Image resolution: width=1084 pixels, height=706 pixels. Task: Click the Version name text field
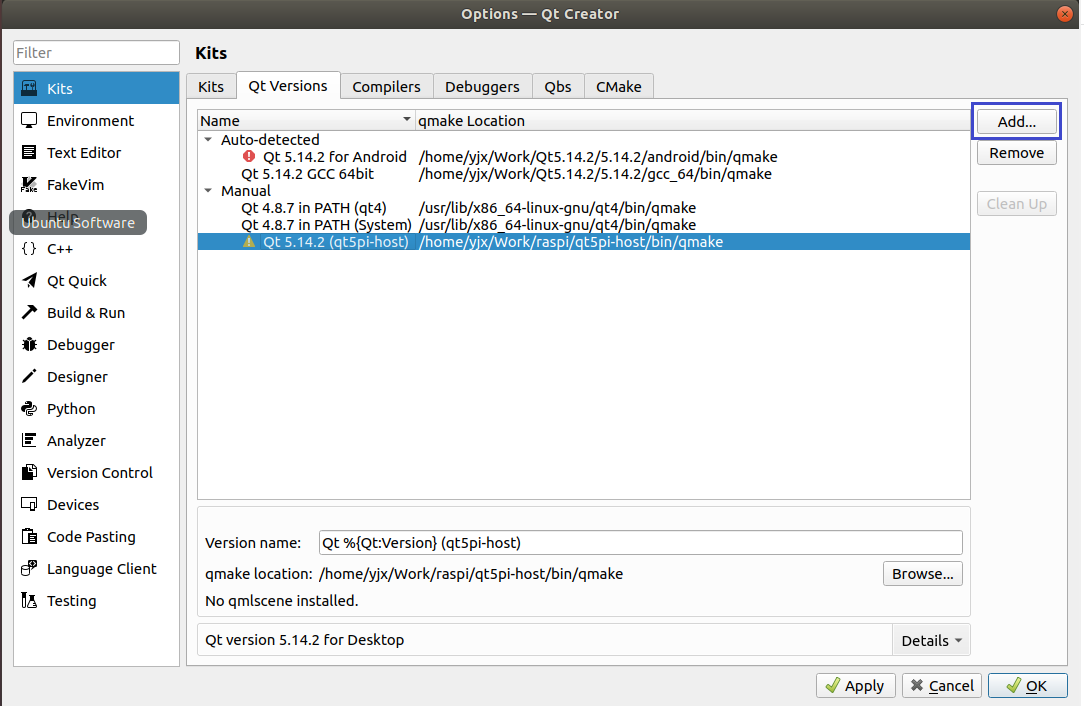(x=640, y=543)
